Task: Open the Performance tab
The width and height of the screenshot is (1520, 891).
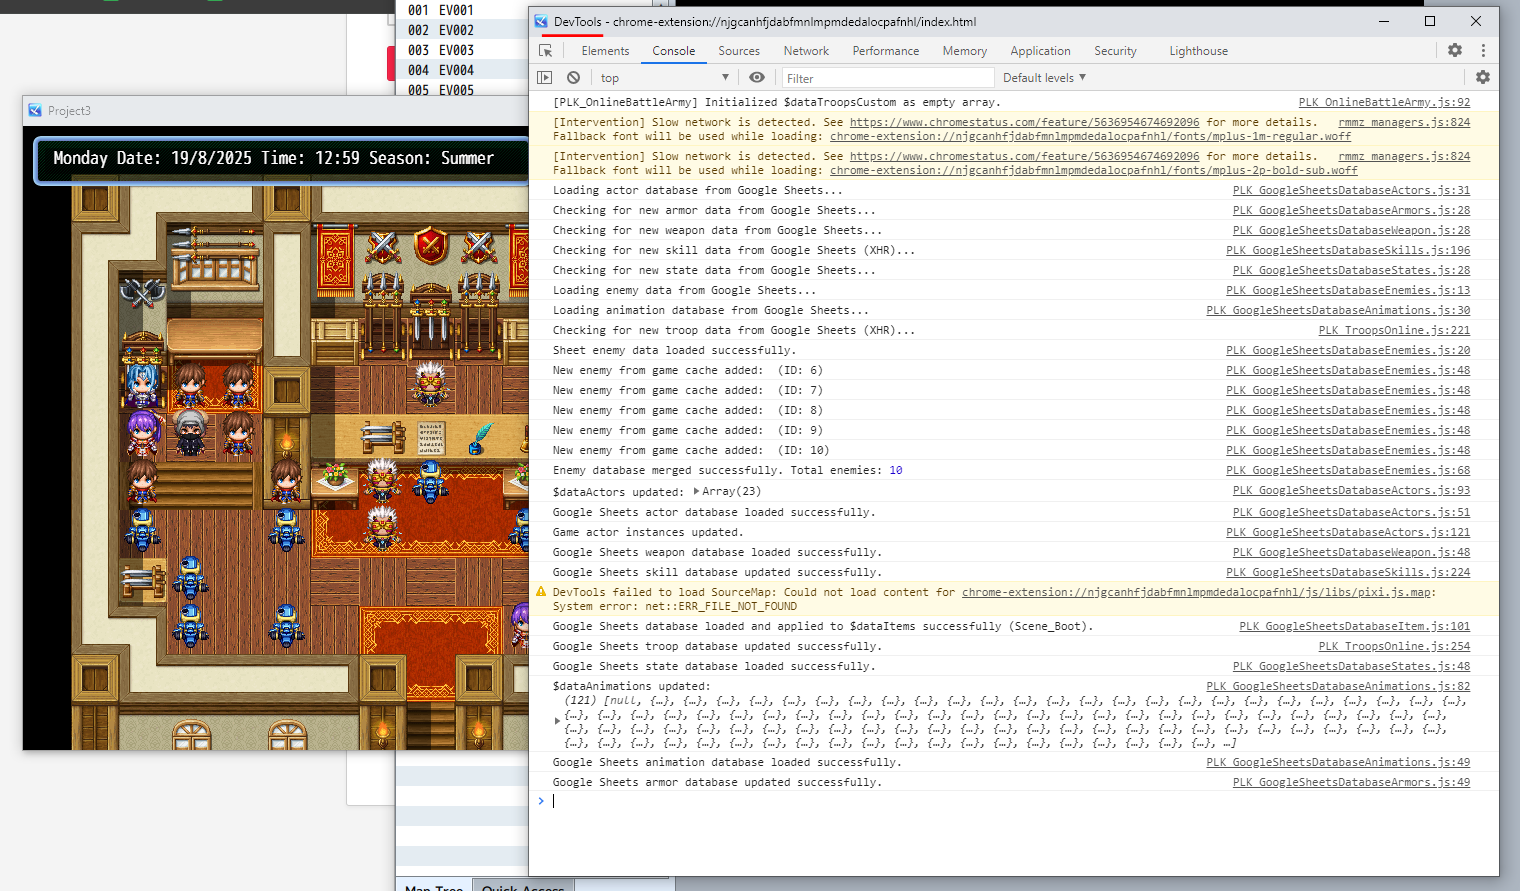Action: 886,51
